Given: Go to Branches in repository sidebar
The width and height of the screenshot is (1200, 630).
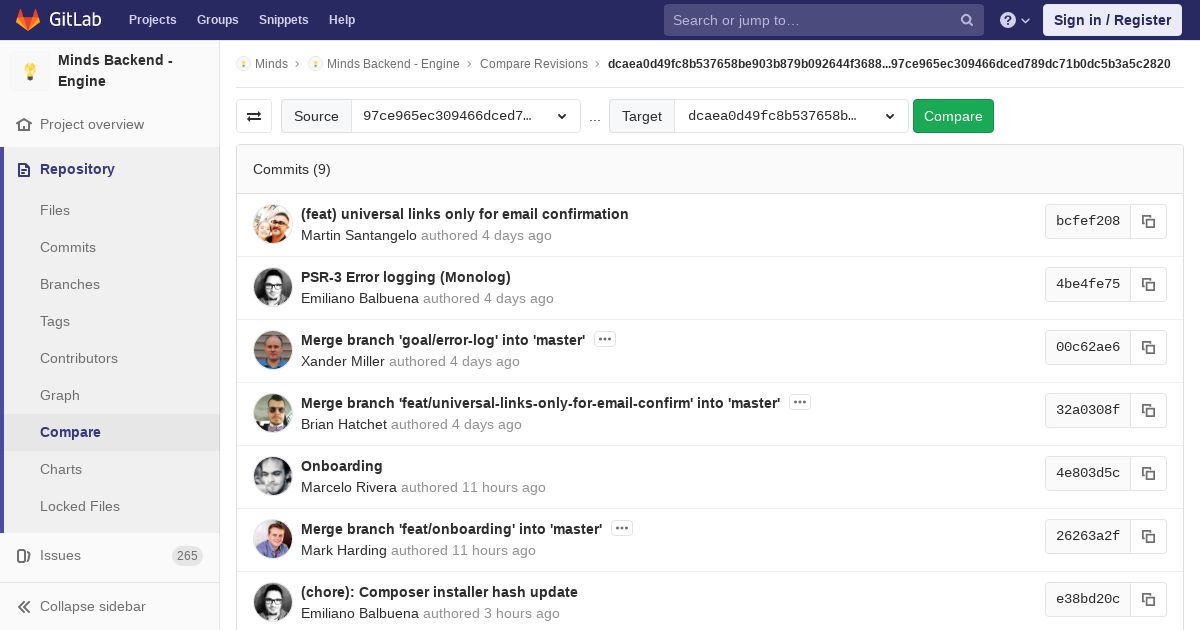Looking at the screenshot, I should (x=70, y=284).
